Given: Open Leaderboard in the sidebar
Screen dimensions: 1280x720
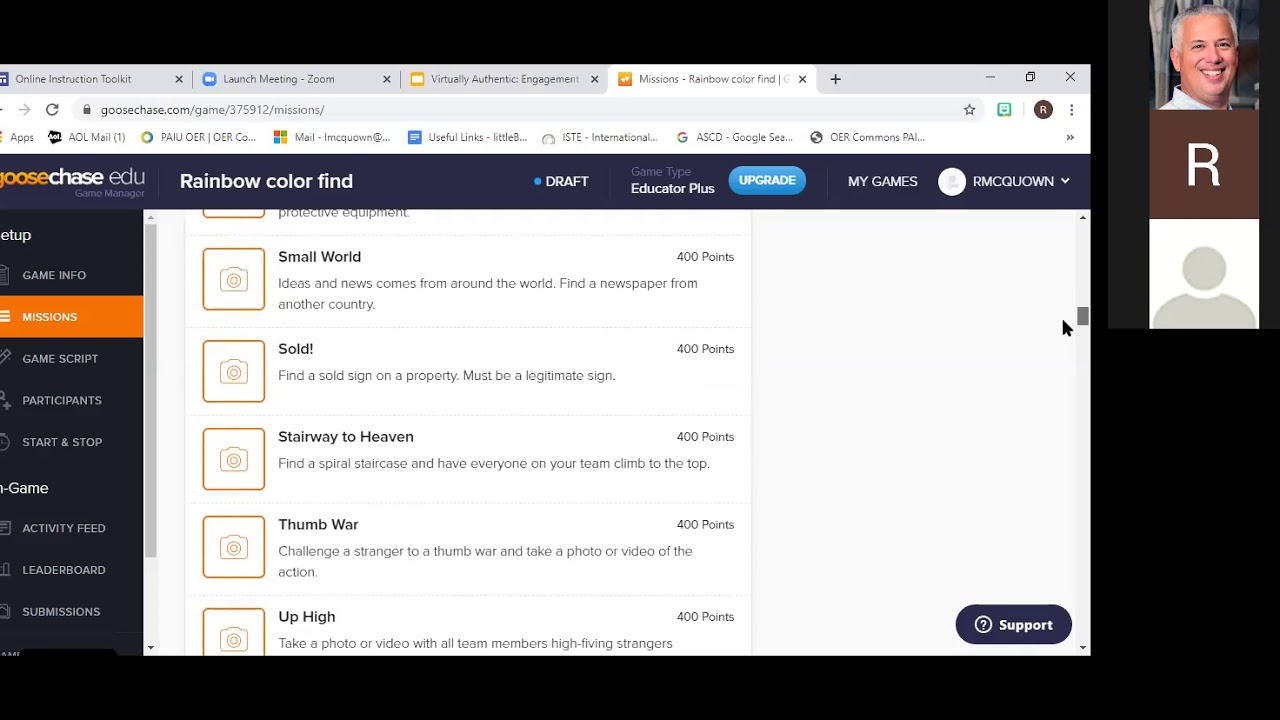Looking at the screenshot, I should 64,570.
